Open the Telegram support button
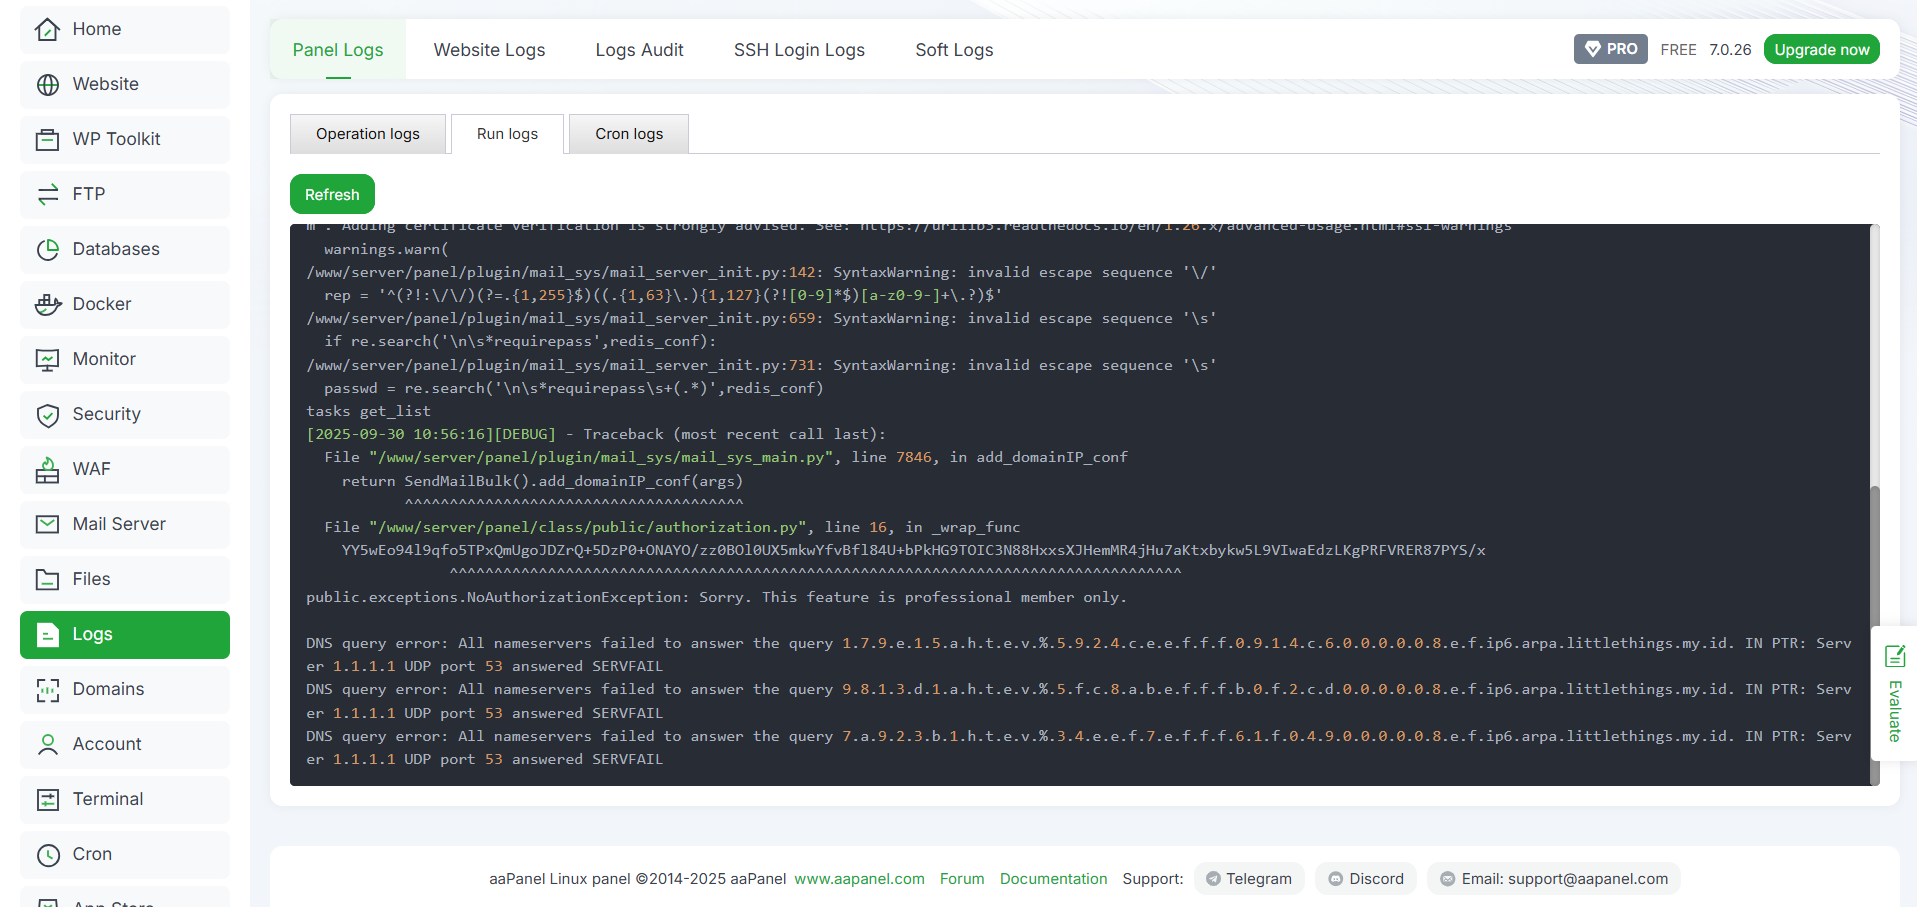The image size is (1917, 907). click(x=1249, y=879)
